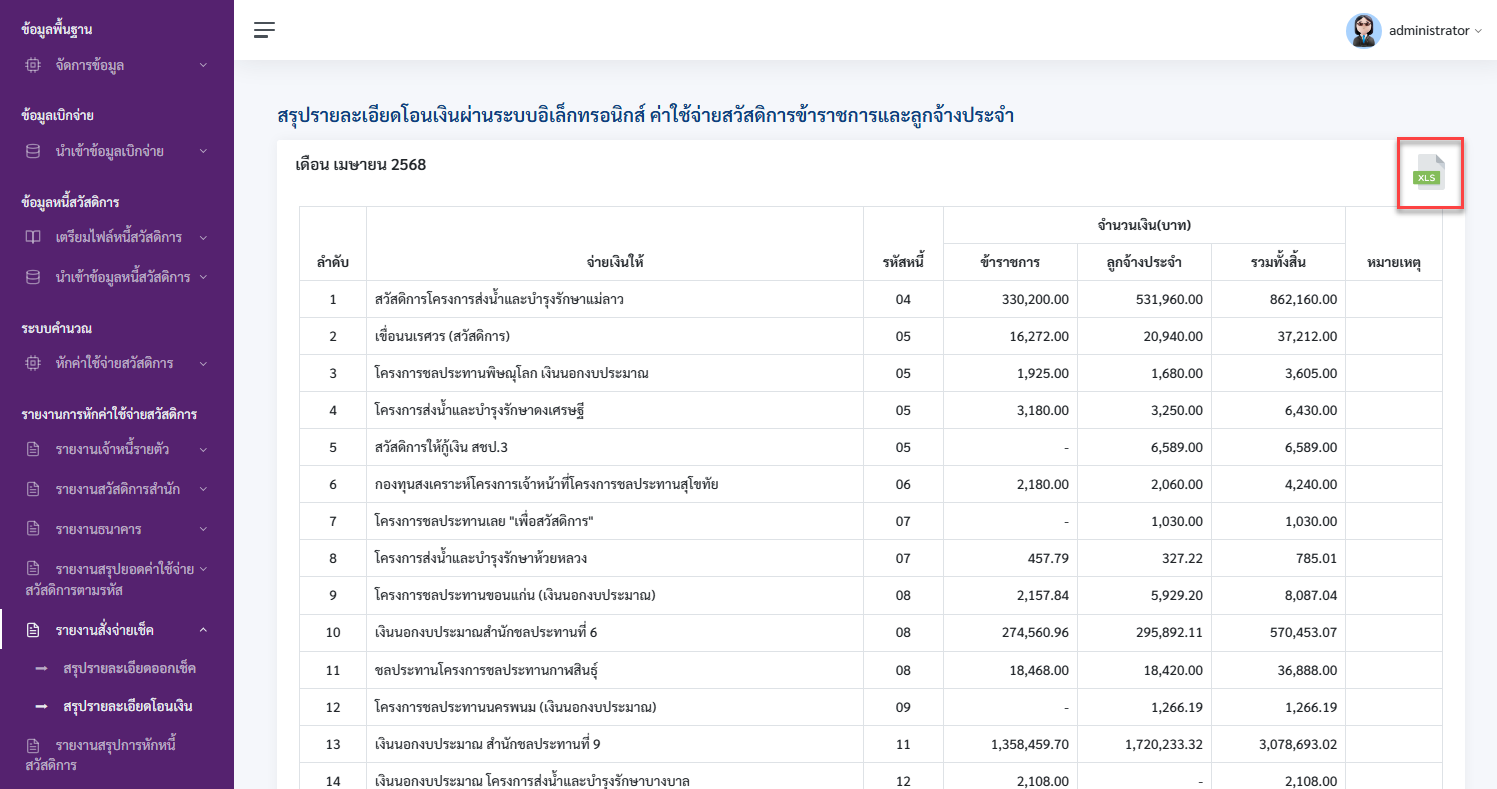This screenshot has height=789, width=1497.
Task: Toggle the sidebar with the hamburger icon
Action: (x=264, y=30)
